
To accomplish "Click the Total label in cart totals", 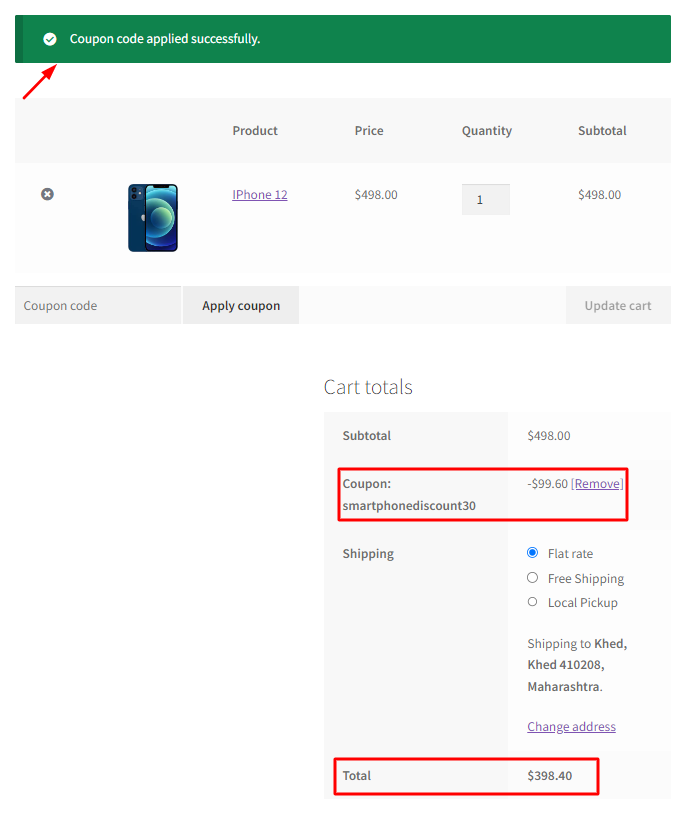I will (356, 775).
